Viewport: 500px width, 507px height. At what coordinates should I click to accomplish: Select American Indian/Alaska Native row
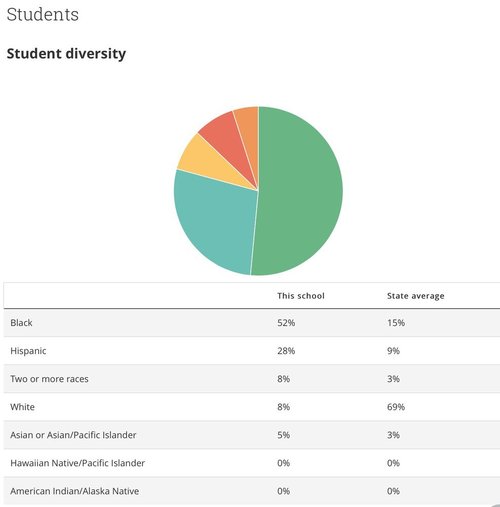tap(252, 491)
